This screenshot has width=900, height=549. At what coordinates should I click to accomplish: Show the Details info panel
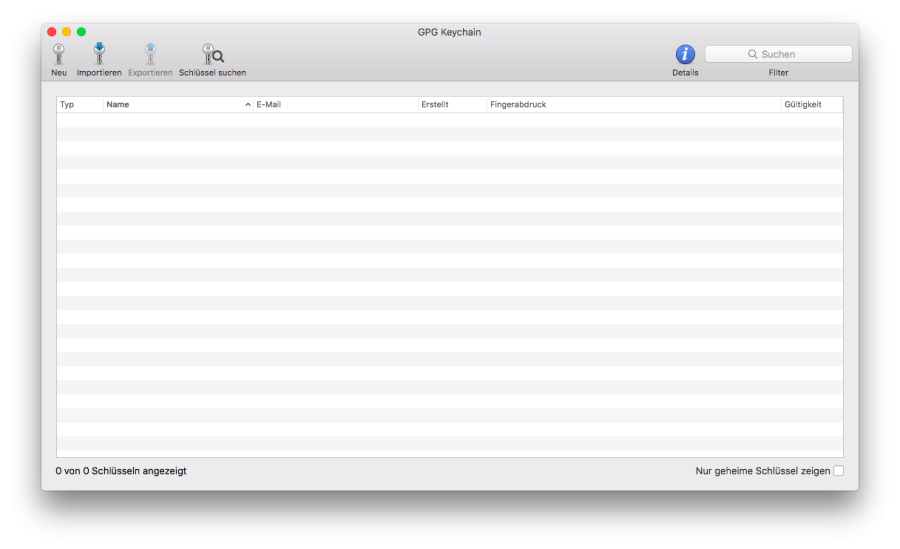pos(685,55)
